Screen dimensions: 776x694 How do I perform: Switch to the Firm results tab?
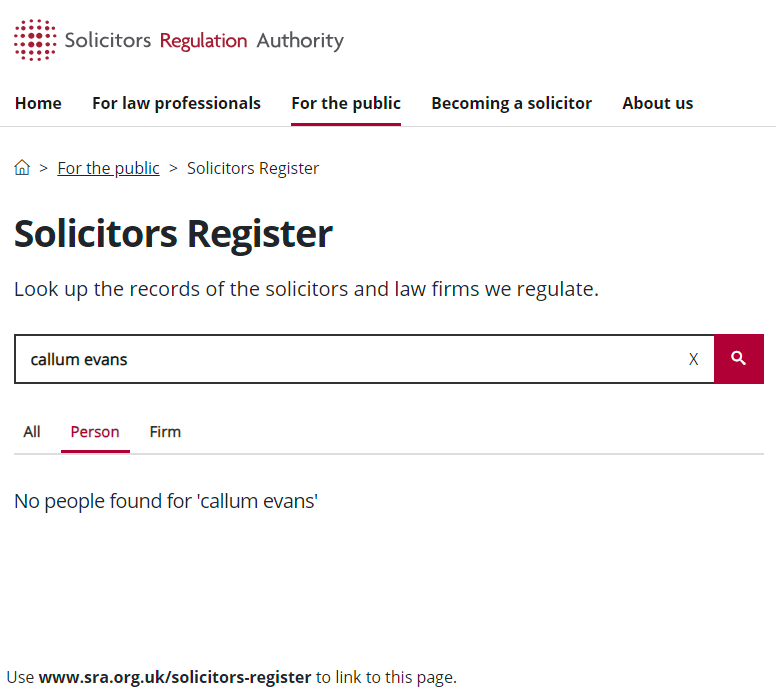[165, 432]
